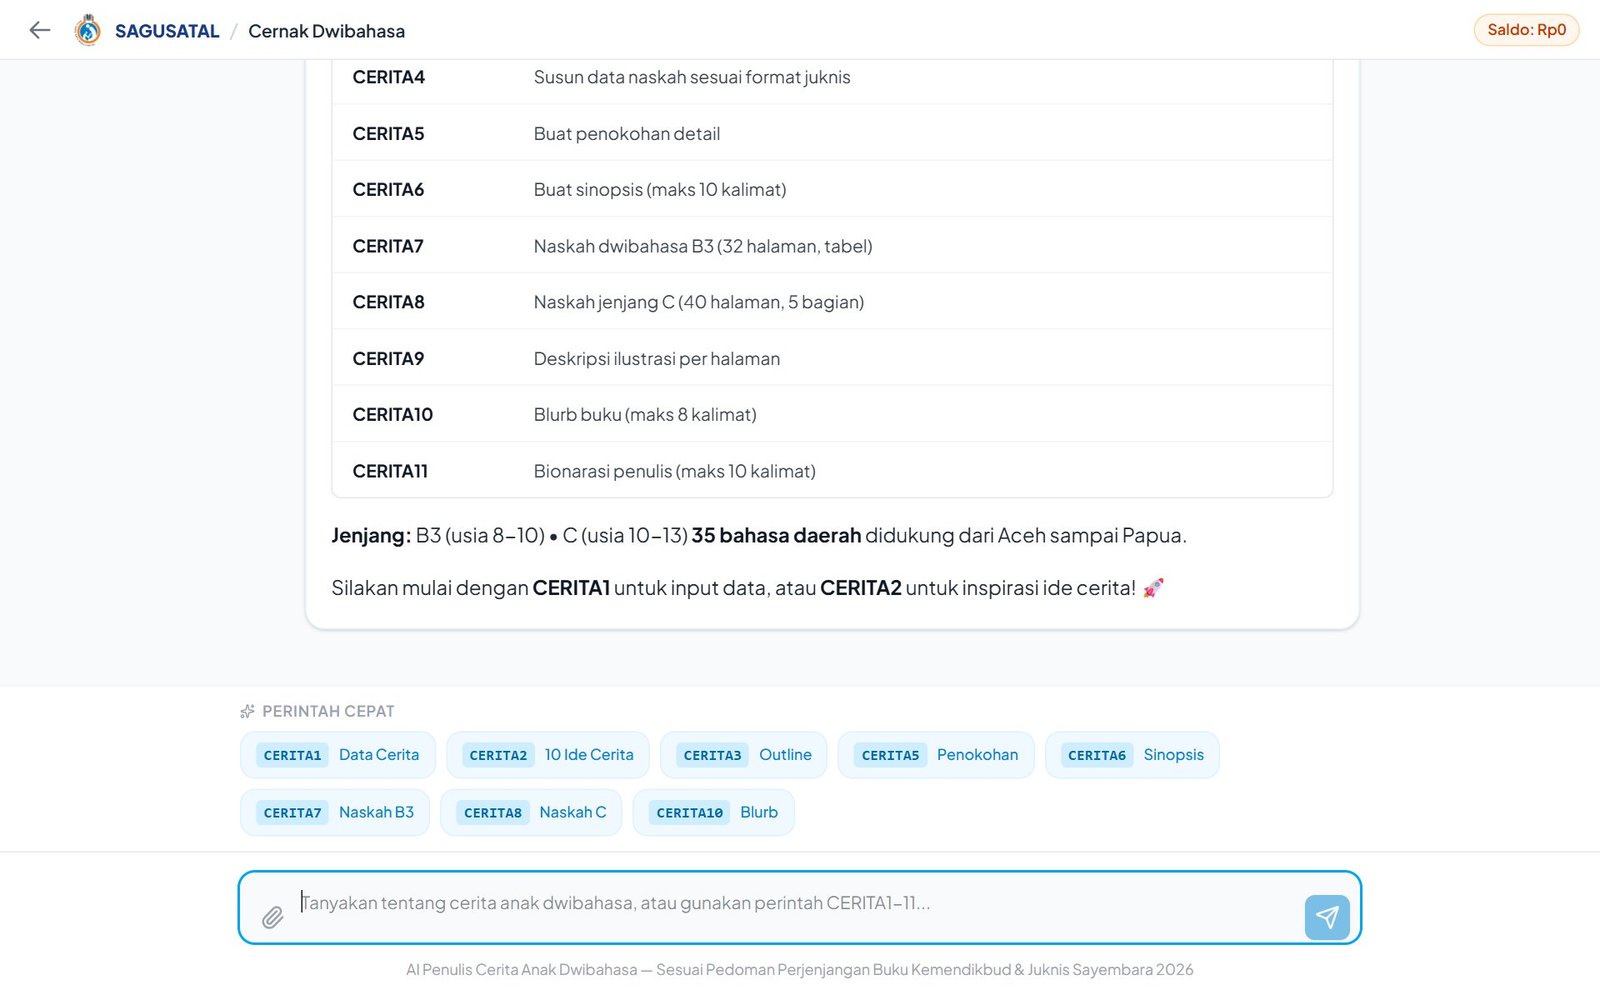Open the SAGUSATAL logo icon
Image resolution: width=1600 pixels, height=1000 pixels.
click(x=88, y=30)
